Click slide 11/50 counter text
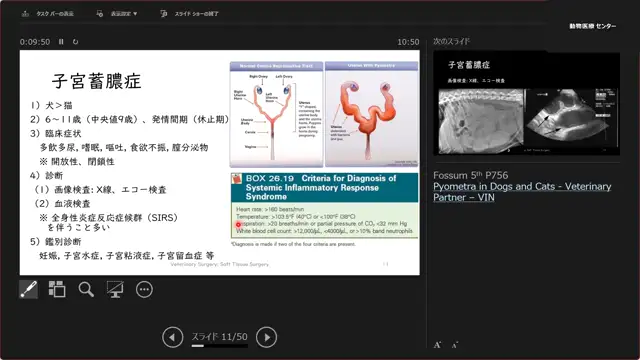640x360 pixels. point(220,337)
